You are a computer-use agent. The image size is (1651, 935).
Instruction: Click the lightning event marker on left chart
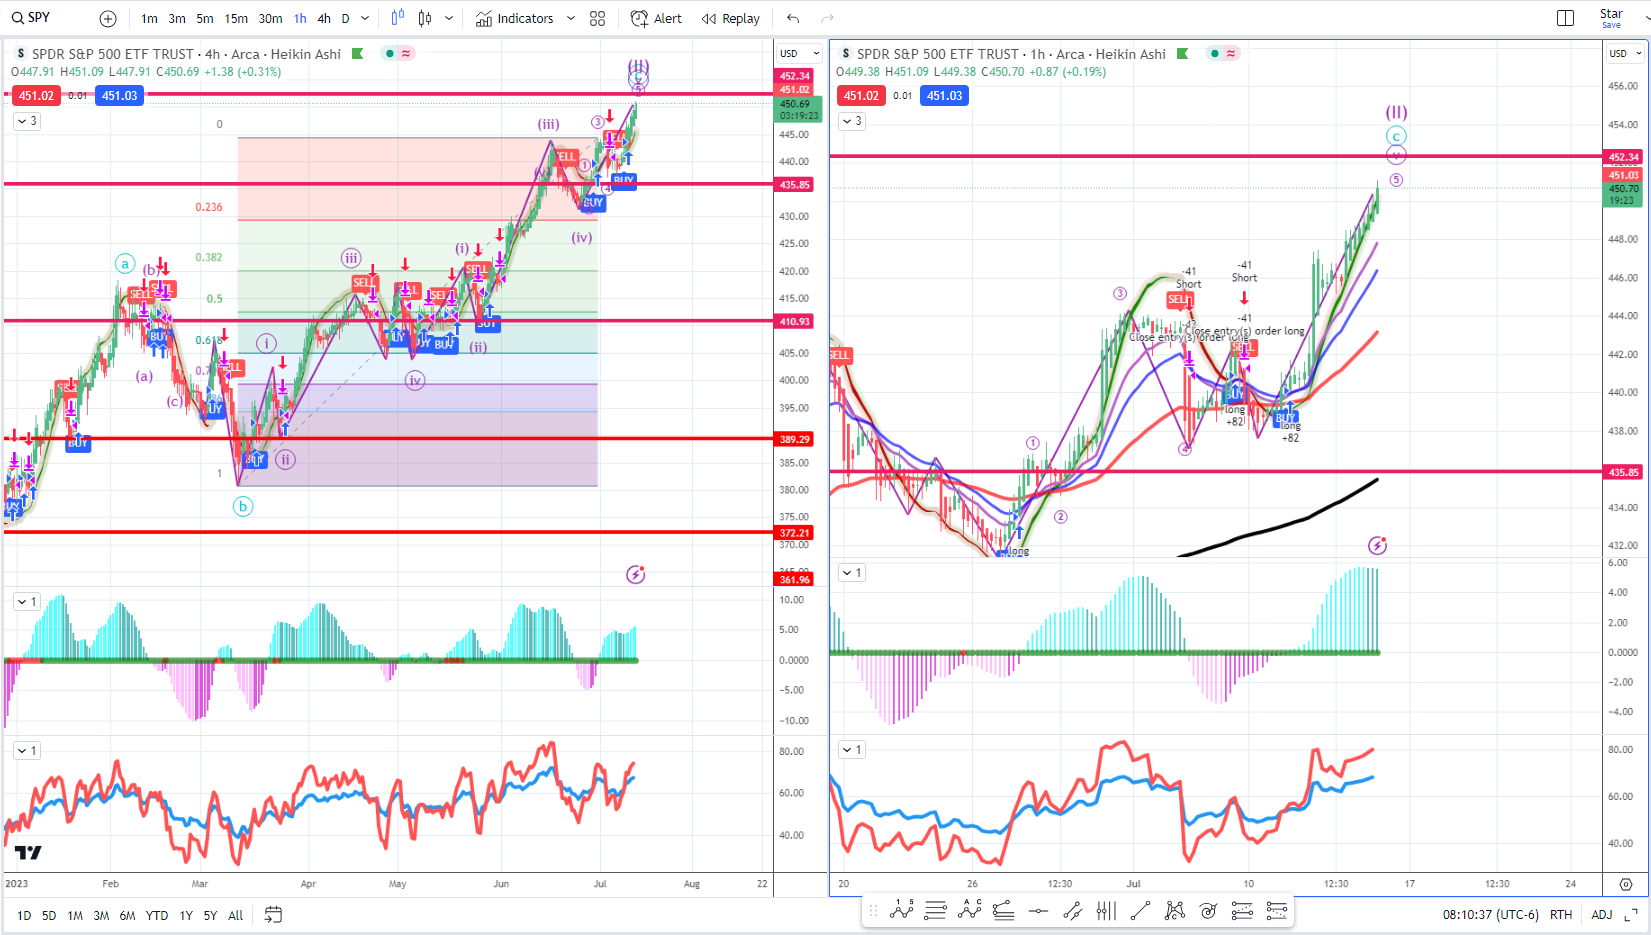(636, 574)
